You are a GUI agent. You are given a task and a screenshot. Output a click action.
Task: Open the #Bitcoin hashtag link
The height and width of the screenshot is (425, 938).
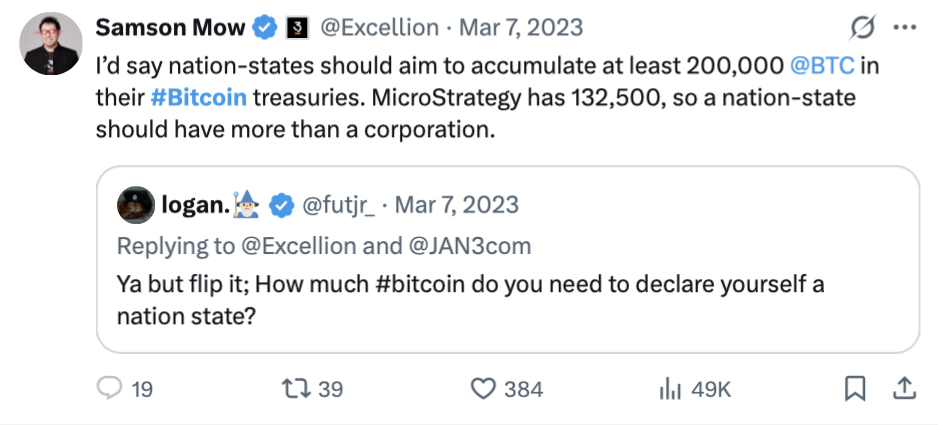point(199,99)
